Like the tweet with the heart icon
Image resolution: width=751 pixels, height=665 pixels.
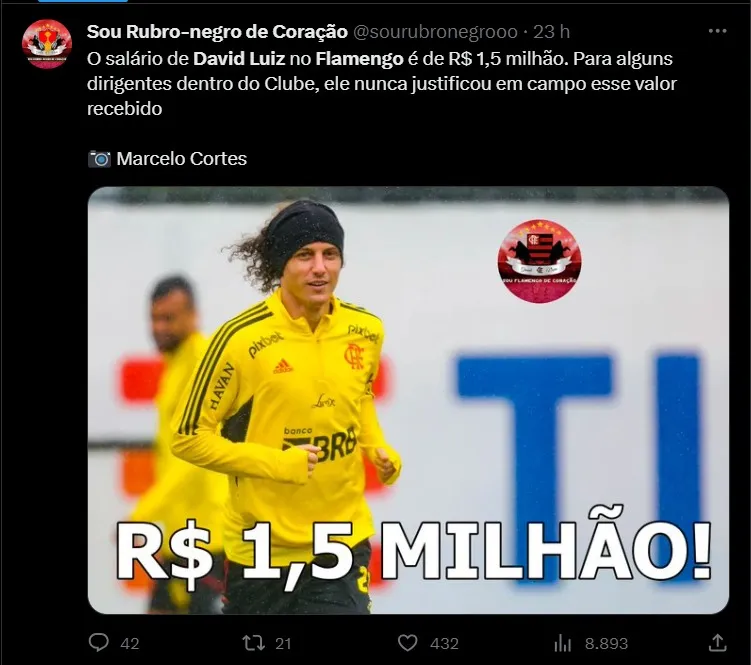click(408, 643)
